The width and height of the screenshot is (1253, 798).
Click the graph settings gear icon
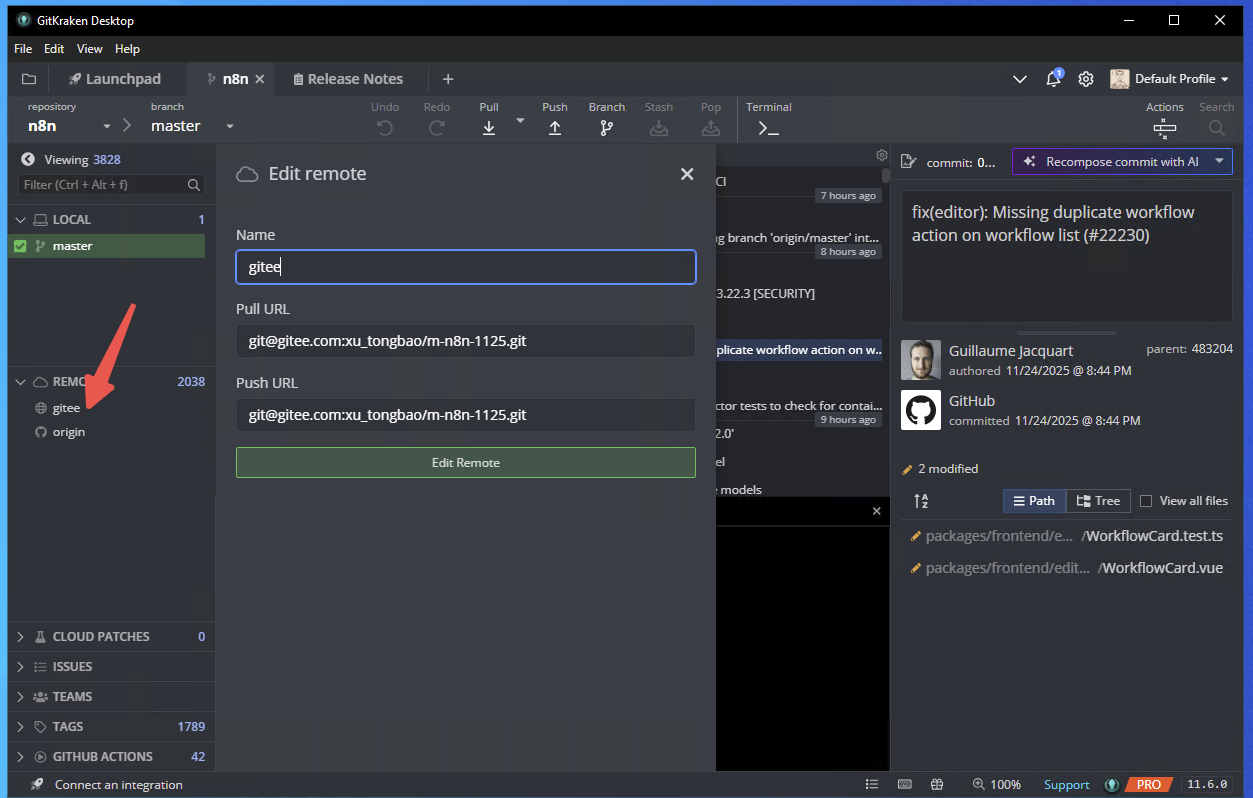tap(881, 155)
